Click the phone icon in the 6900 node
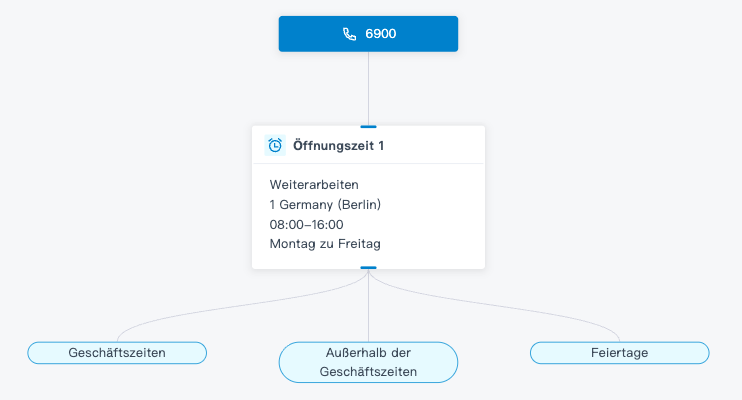This screenshot has height=400, width=742. tap(349, 34)
